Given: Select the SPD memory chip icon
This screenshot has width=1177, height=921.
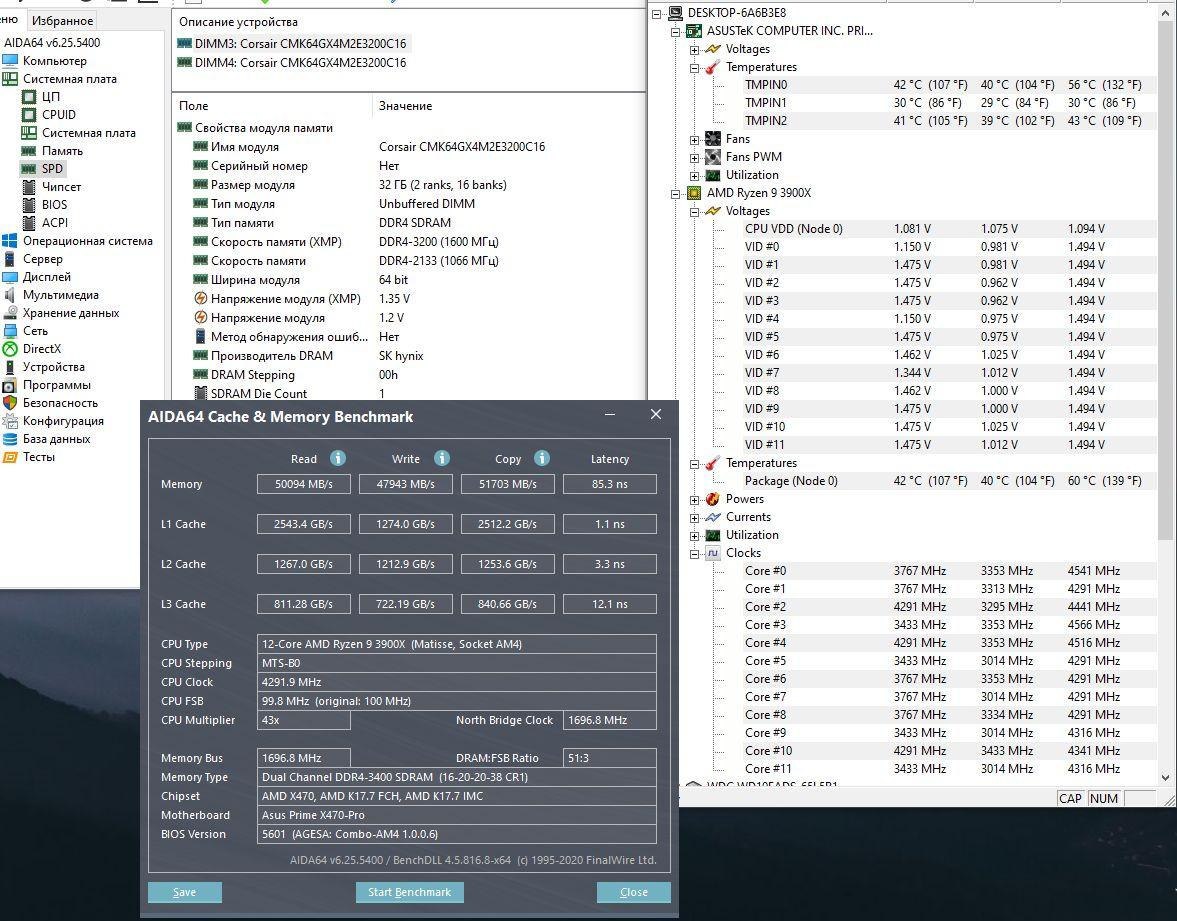Looking at the screenshot, I should [x=29, y=169].
